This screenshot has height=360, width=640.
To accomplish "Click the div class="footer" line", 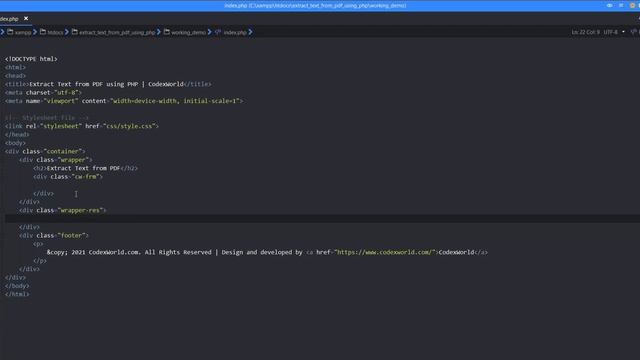I will click(x=54, y=236).
